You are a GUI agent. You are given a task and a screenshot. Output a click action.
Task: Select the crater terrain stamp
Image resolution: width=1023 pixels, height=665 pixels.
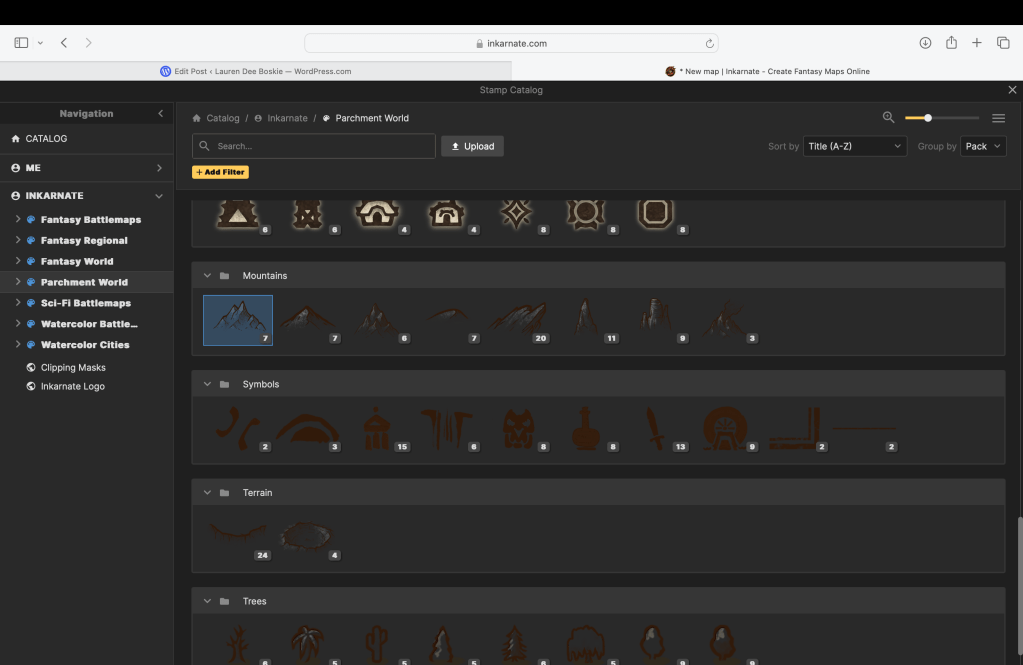tap(306, 536)
